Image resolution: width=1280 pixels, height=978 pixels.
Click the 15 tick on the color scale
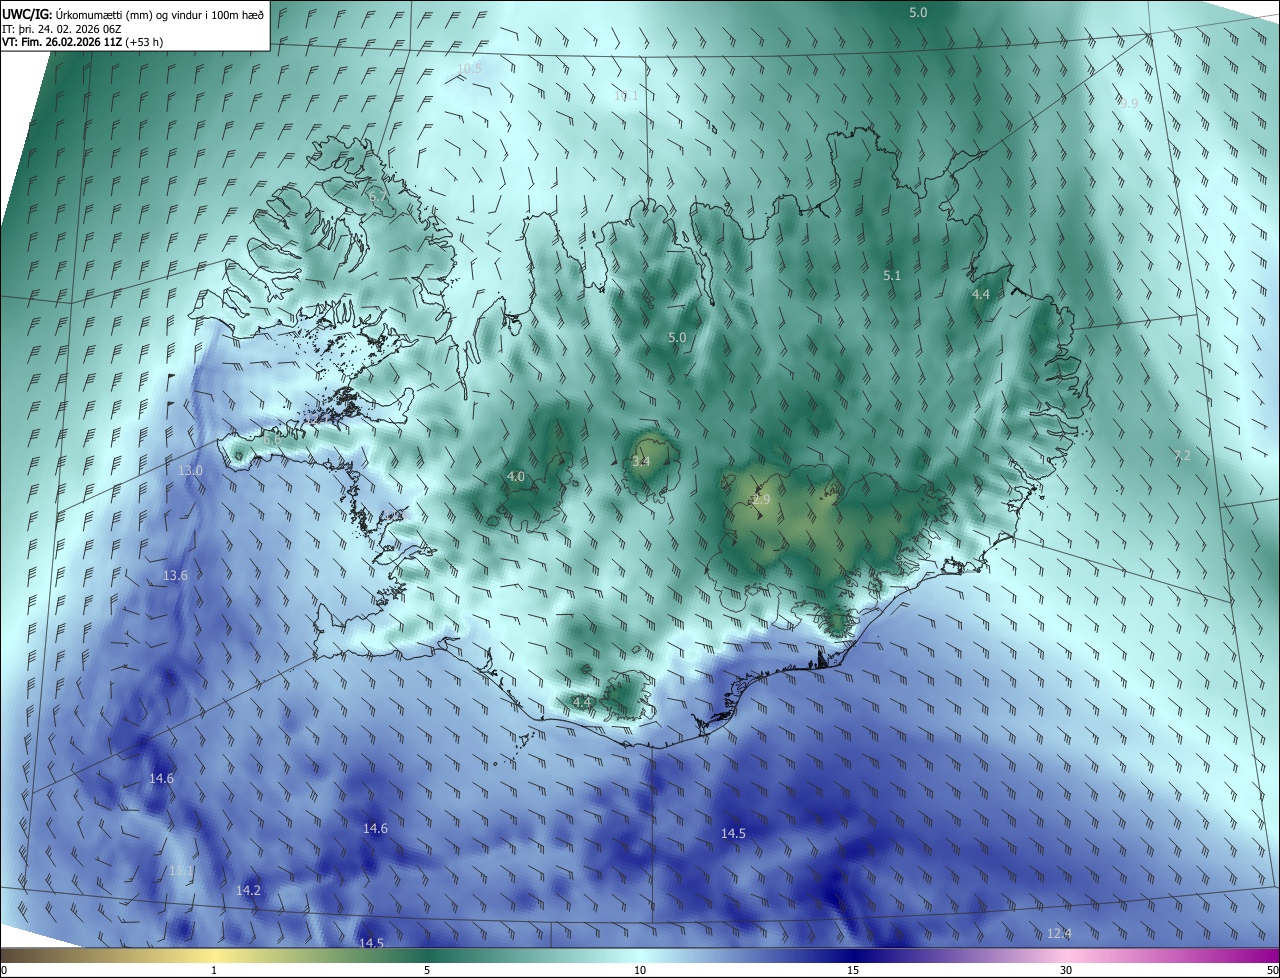click(853, 970)
